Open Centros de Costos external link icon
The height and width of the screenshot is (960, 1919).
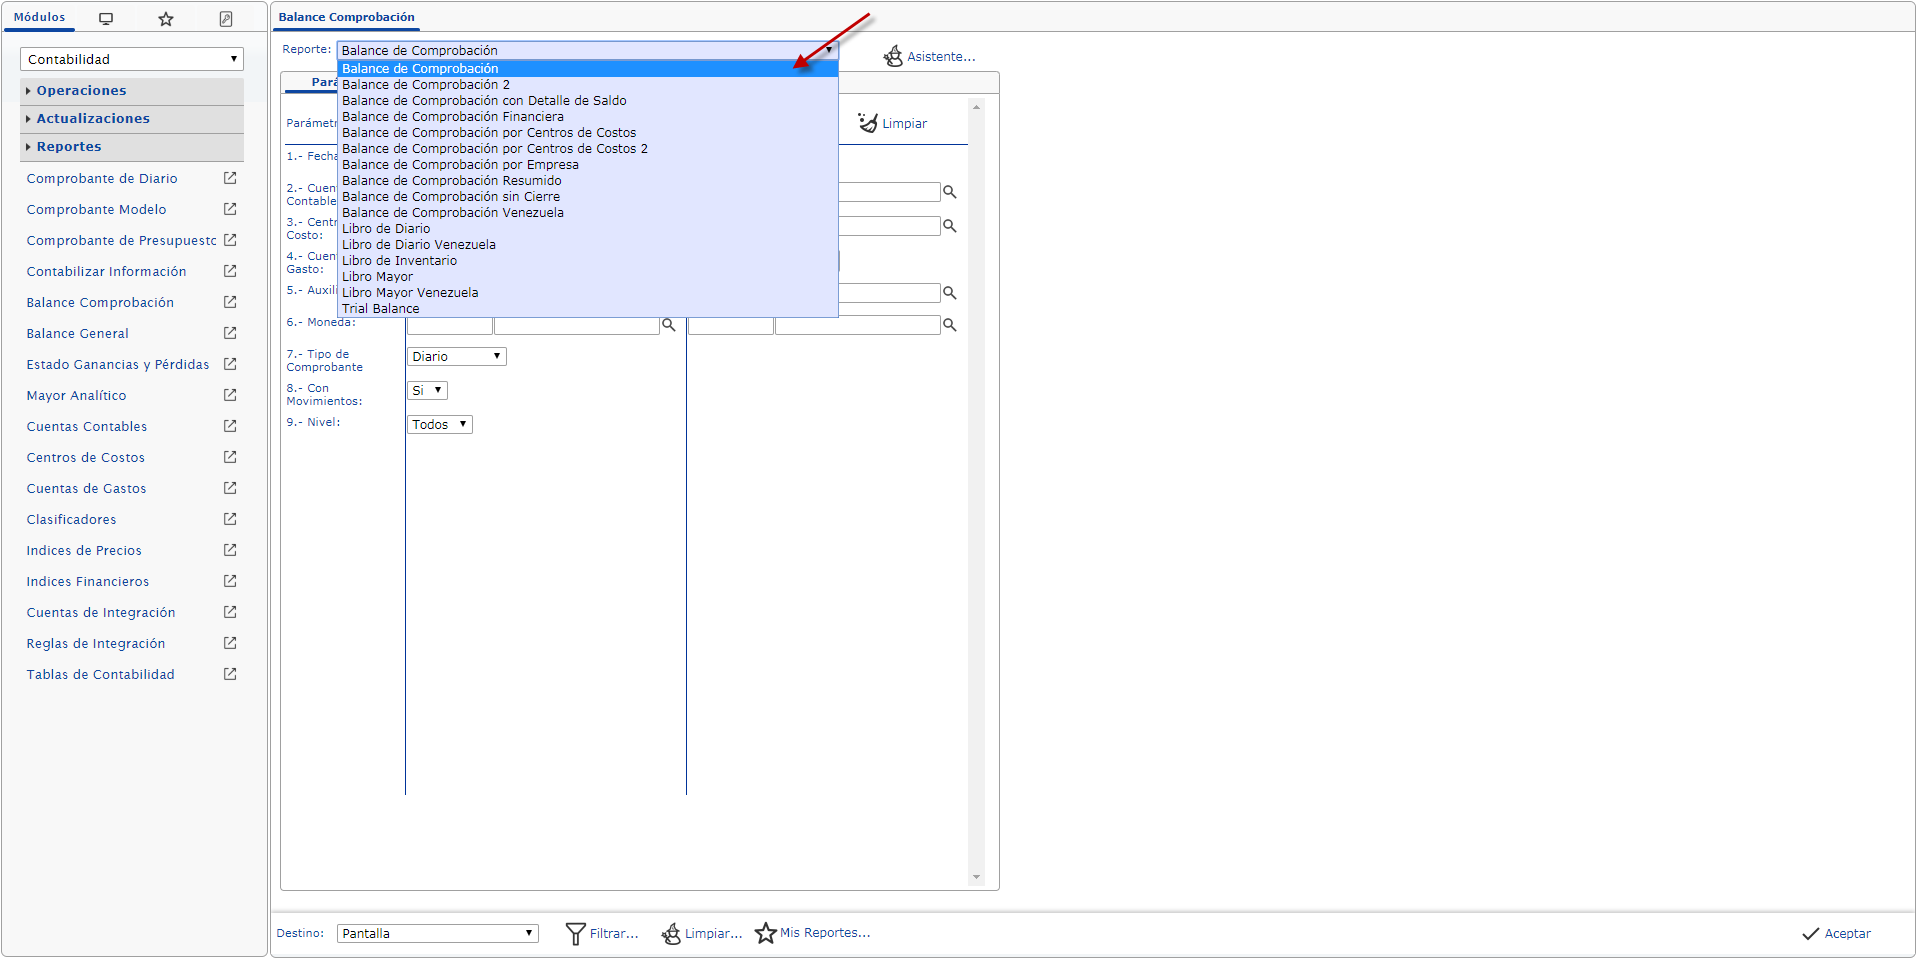pyautogui.click(x=230, y=457)
